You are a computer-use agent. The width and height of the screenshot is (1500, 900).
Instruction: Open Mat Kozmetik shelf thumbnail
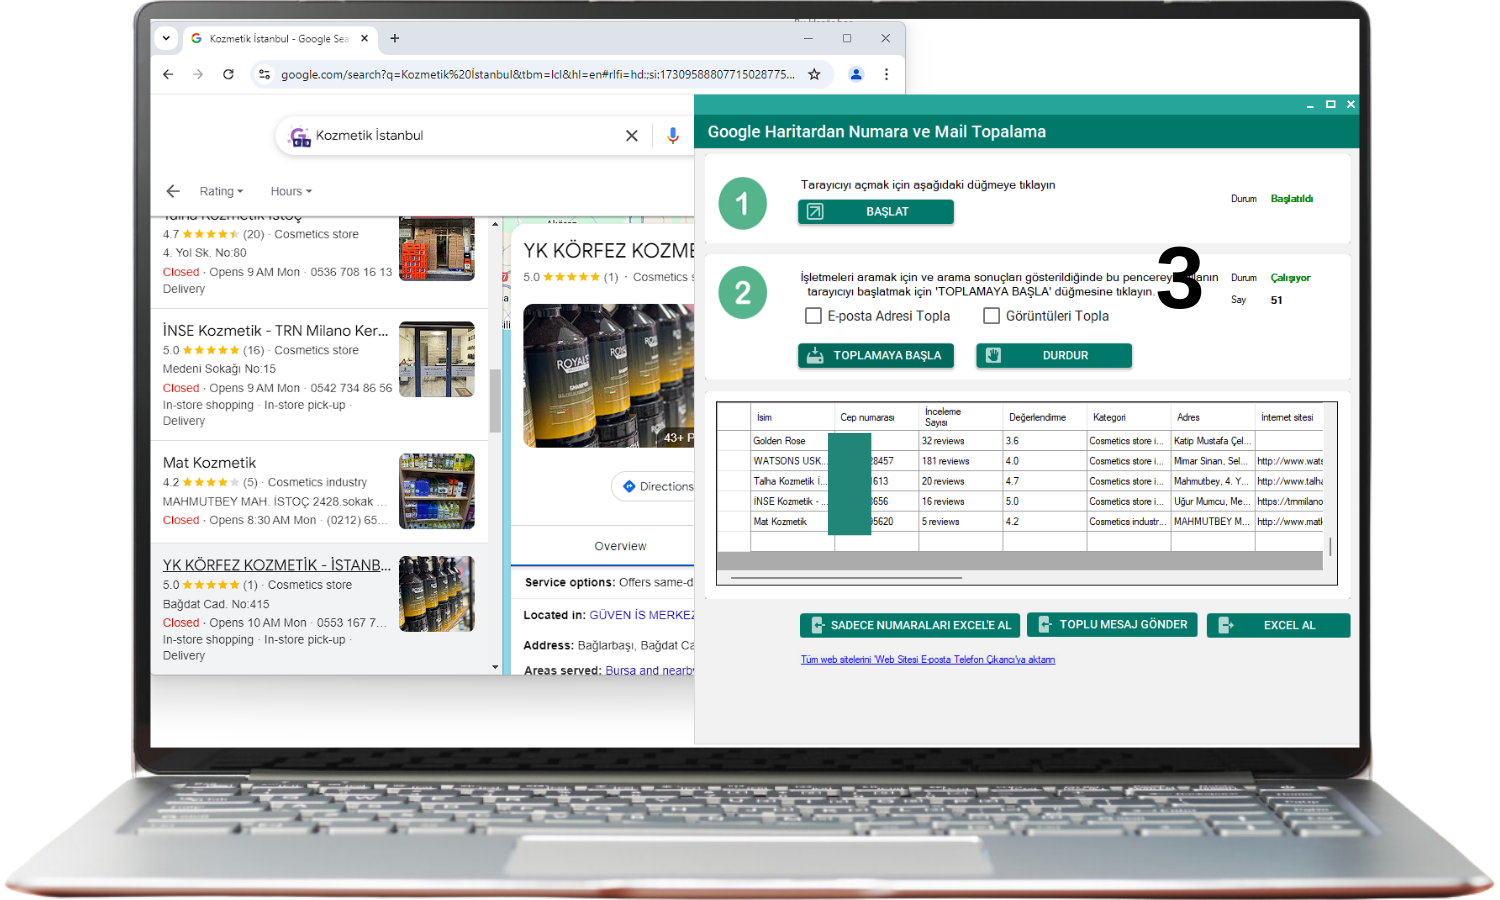[437, 491]
